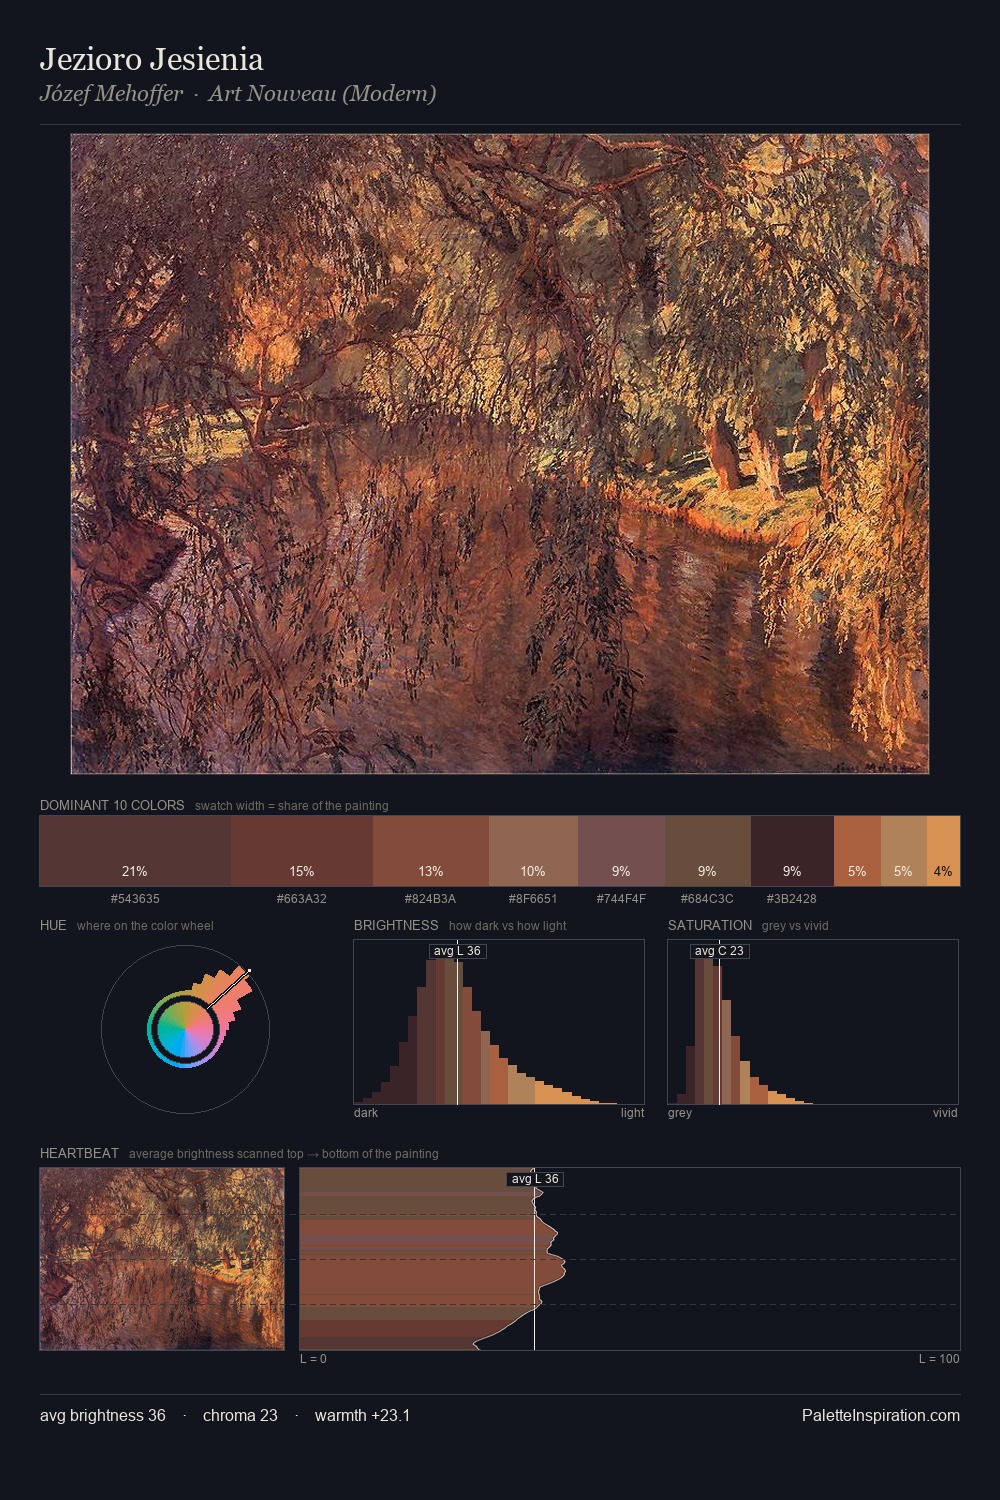Click the 'BRIGHTNESS' section heading

coord(396,925)
